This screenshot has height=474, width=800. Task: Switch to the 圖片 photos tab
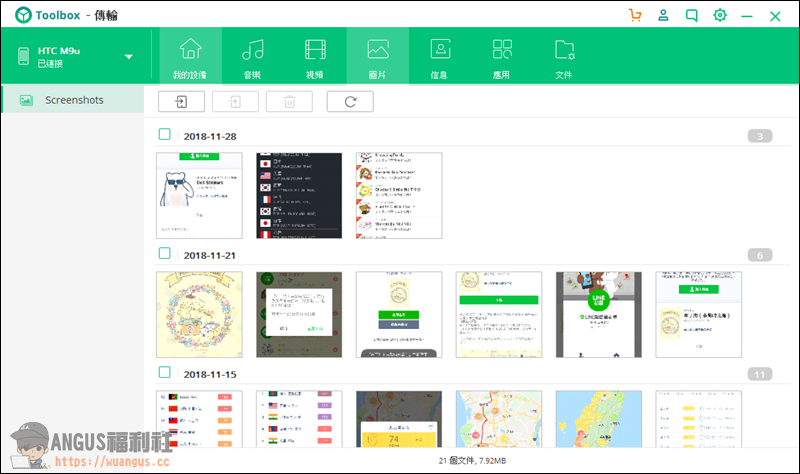coord(378,57)
